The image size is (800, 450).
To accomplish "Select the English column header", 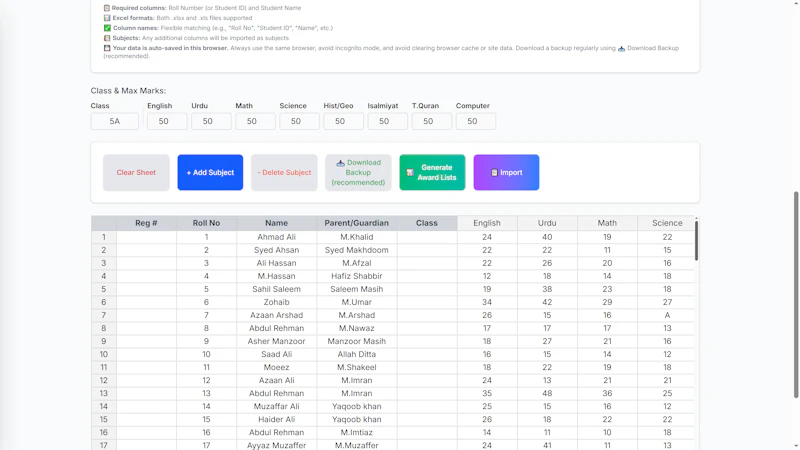I will pyautogui.click(x=487, y=223).
